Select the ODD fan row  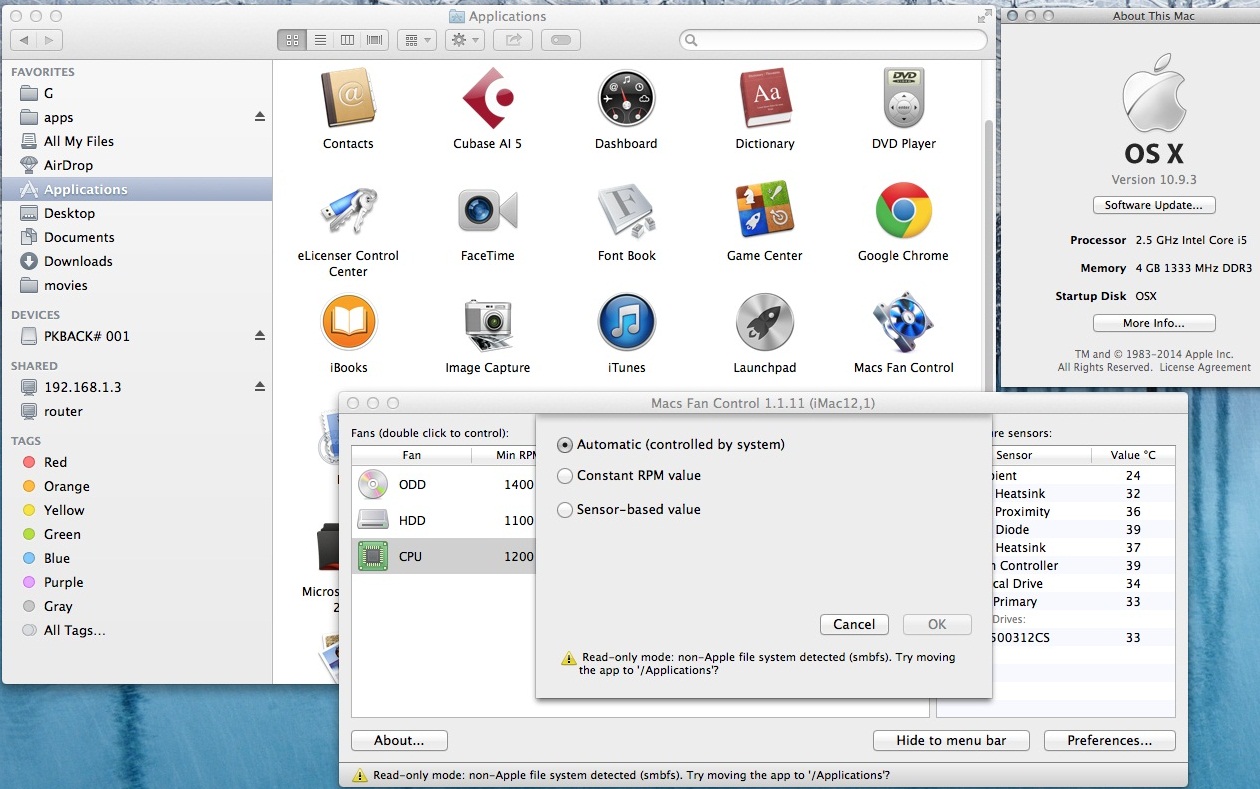click(x=443, y=484)
